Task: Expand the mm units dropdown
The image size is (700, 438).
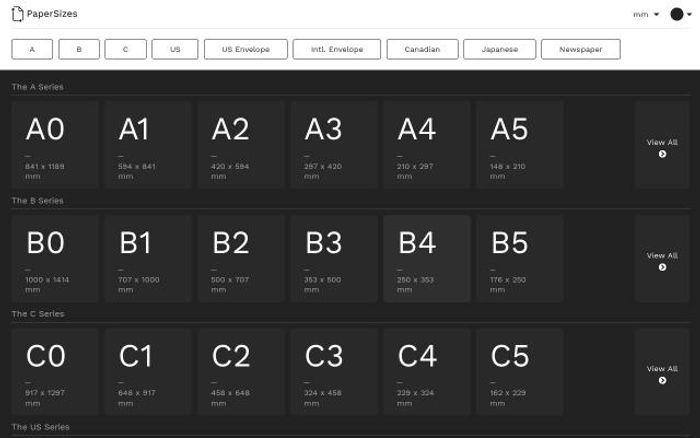Action: [646, 14]
